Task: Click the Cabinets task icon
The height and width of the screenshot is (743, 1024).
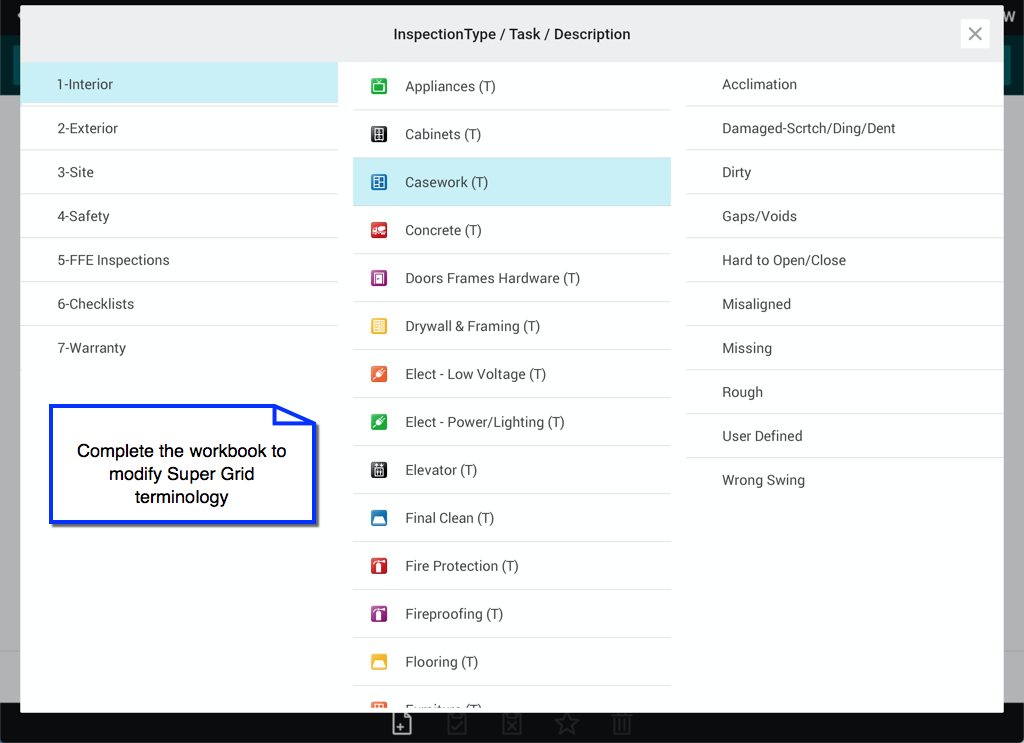Action: pyautogui.click(x=379, y=134)
